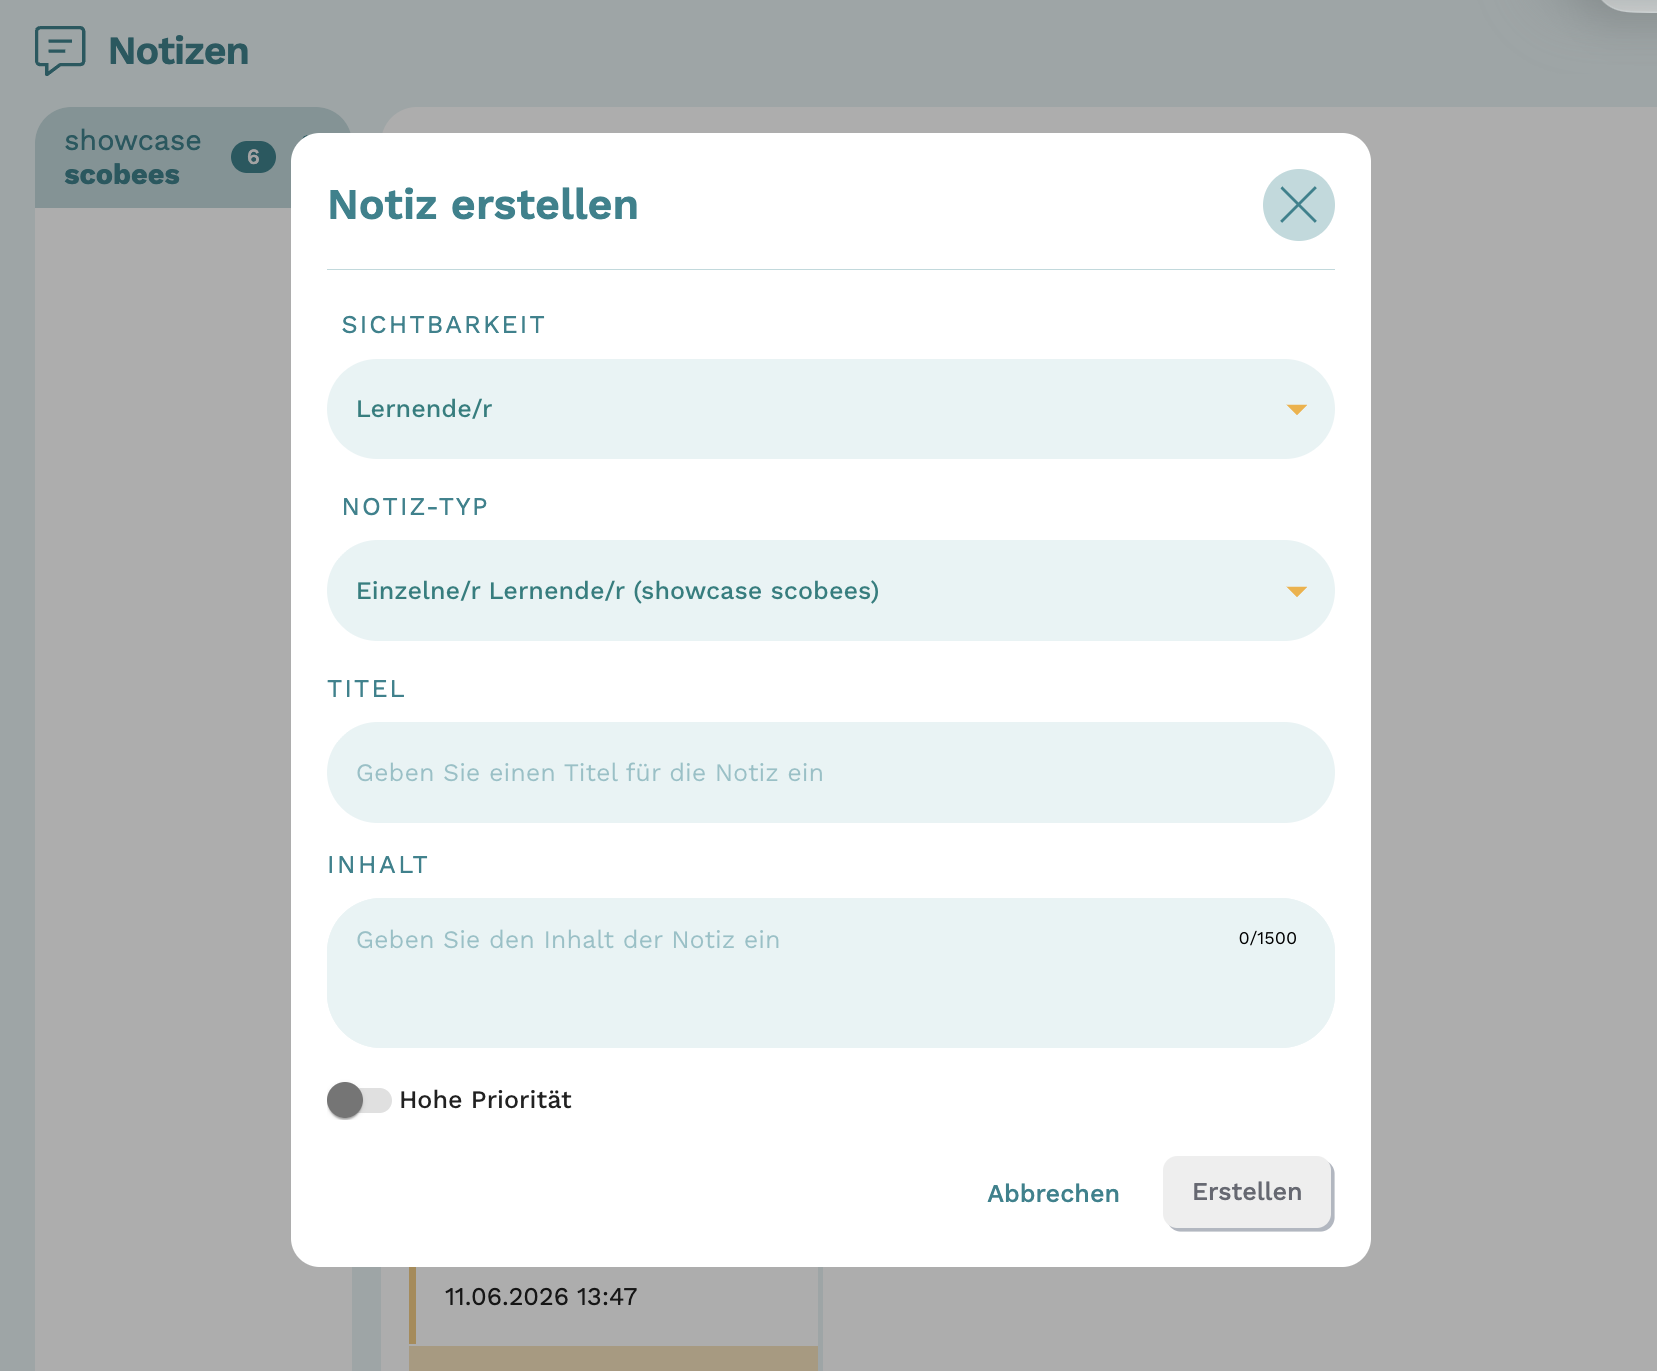Image resolution: width=1657 pixels, height=1371 pixels.
Task: Toggle the Hohe Priorität switch
Action: 359,1100
